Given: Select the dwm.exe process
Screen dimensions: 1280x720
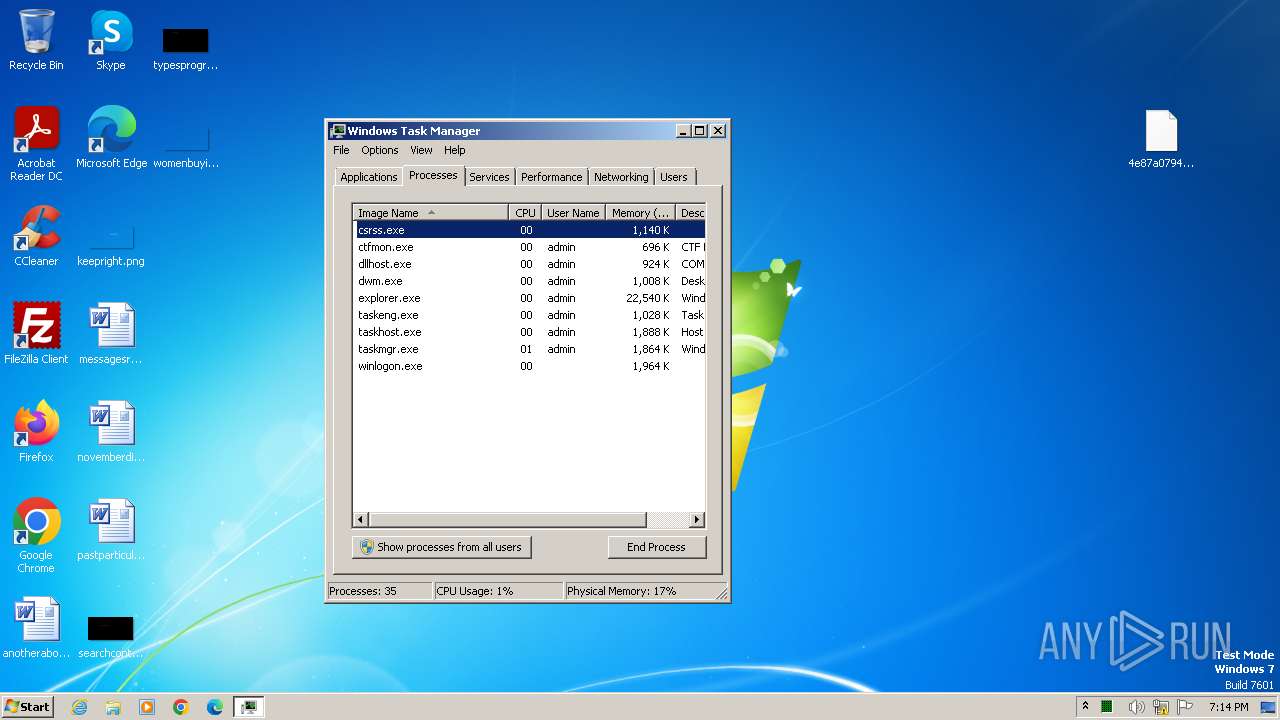Looking at the screenshot, I should tap(529, 281).
